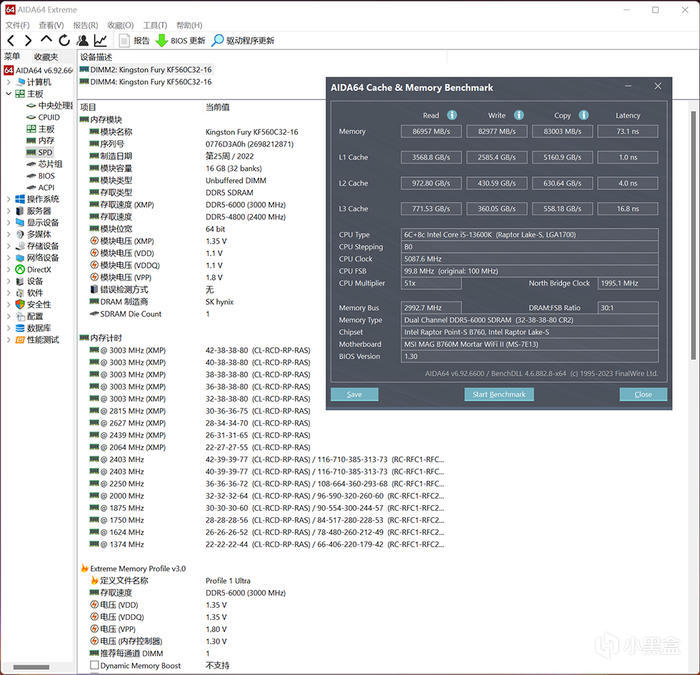Click the Copy info icon
The height and width of the screenshot is (675, 700).
click(584, 115)
